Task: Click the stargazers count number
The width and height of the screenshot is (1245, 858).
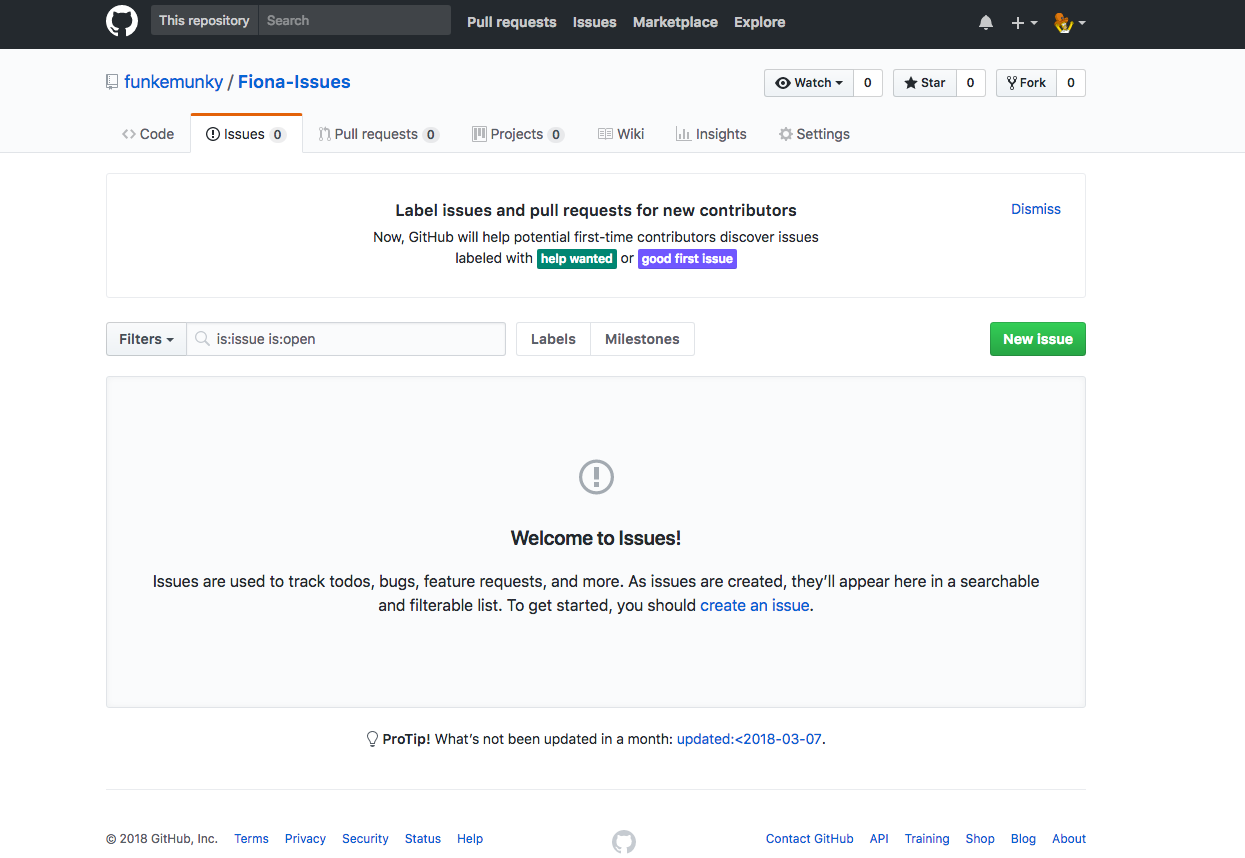Action: (x=971, y=83)
